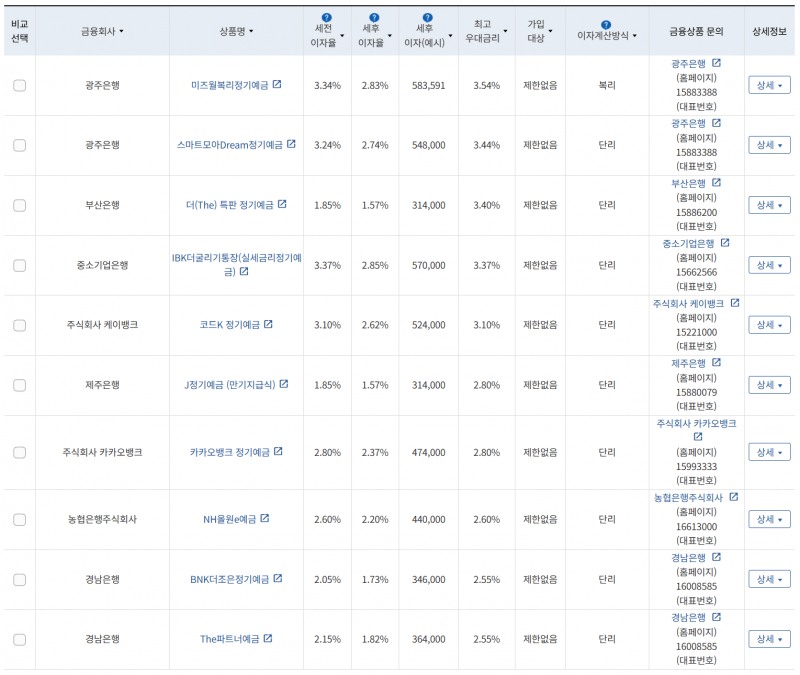Click 제주은행 homepage external icon in inquiry column

pos(716,362)
